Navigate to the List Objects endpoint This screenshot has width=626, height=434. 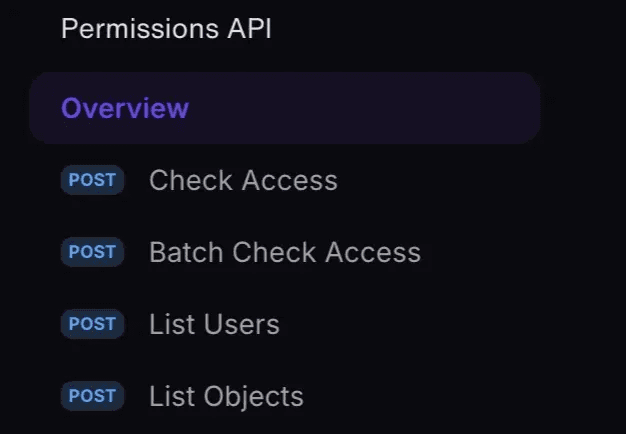[x=226, y=396]
